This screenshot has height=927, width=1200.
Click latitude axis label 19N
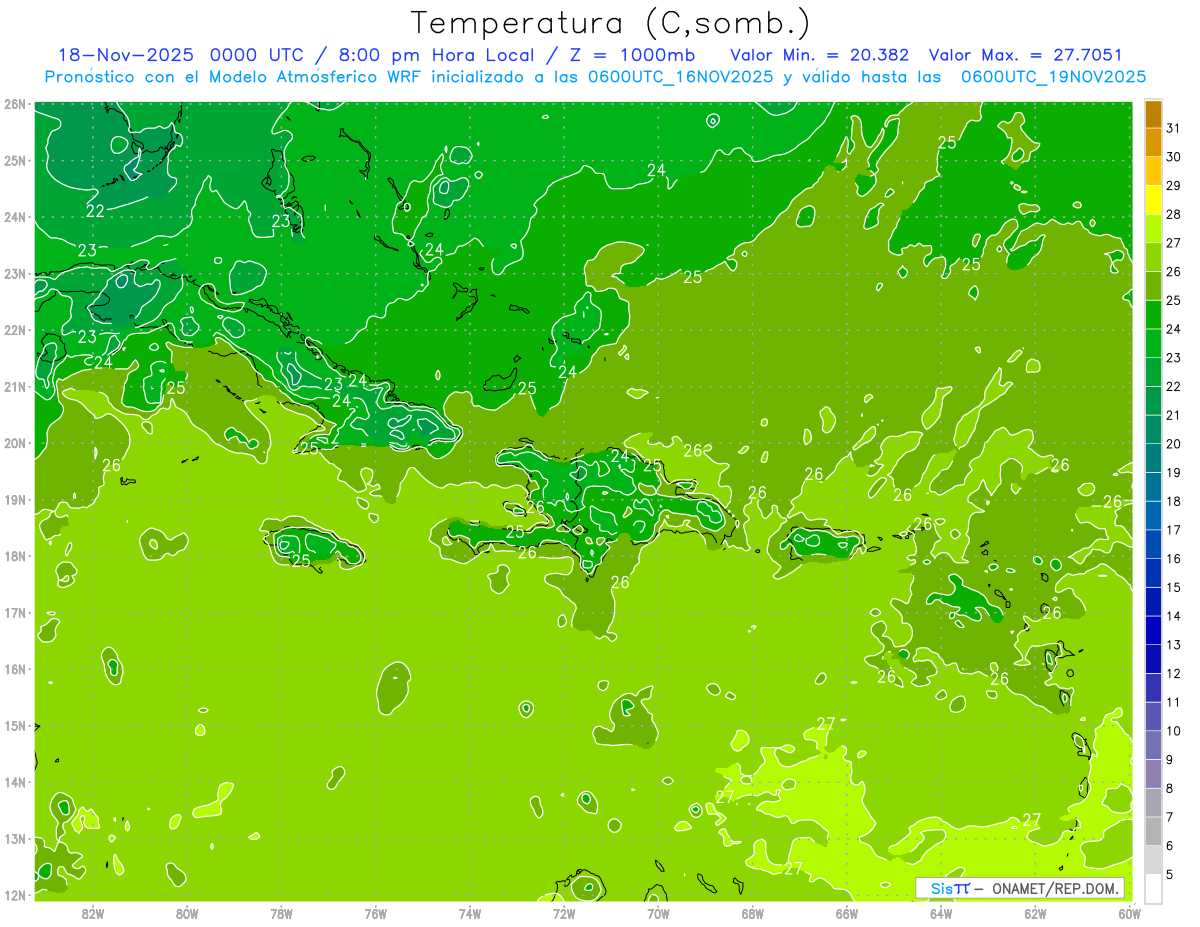tap(14, 500)
